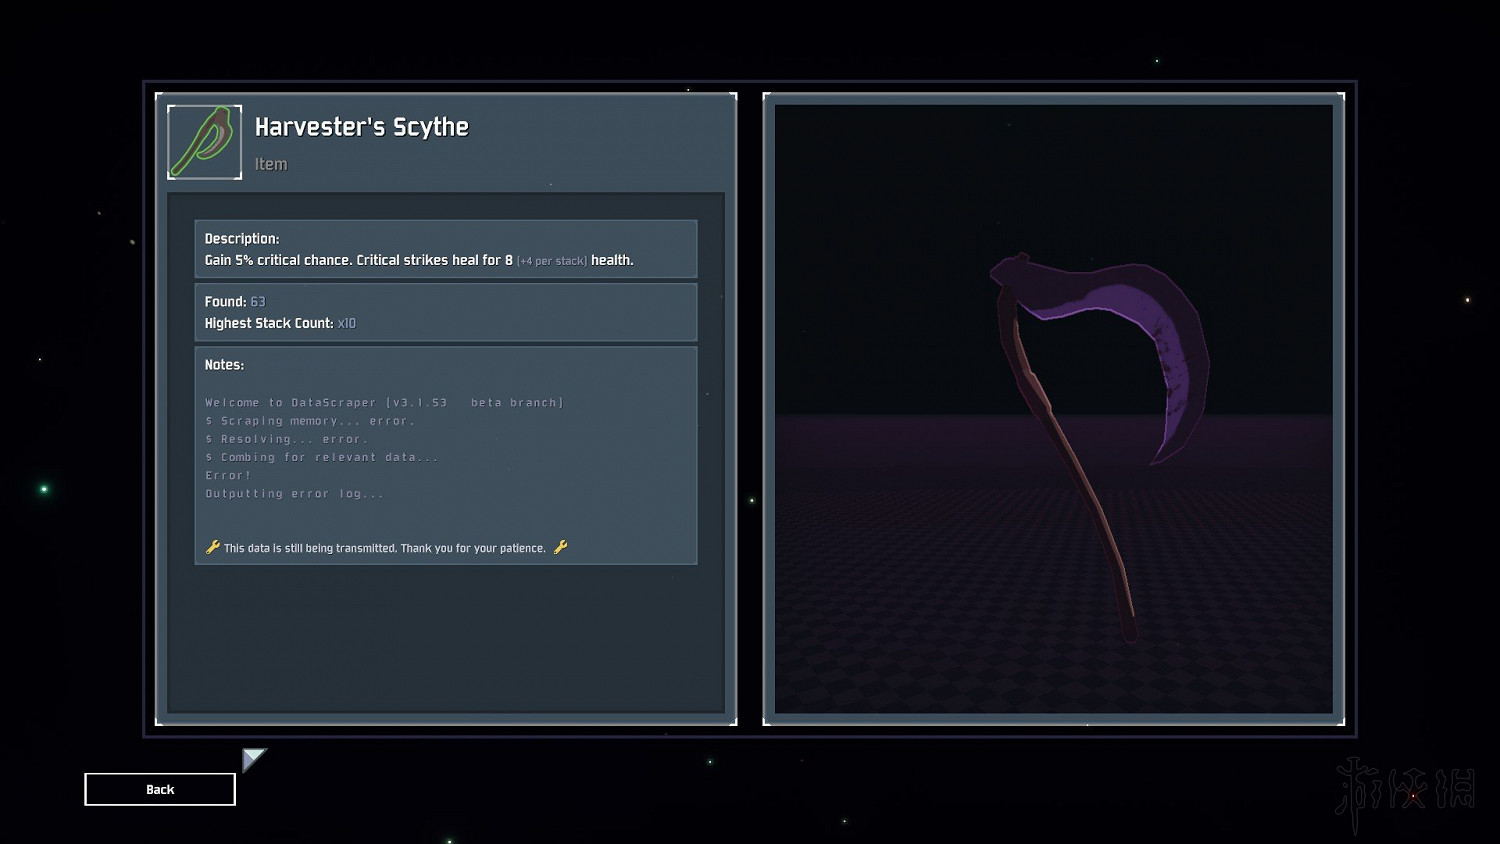Click the watermark logo in bottom-right corner
1500x844 pixels.
1405,790
